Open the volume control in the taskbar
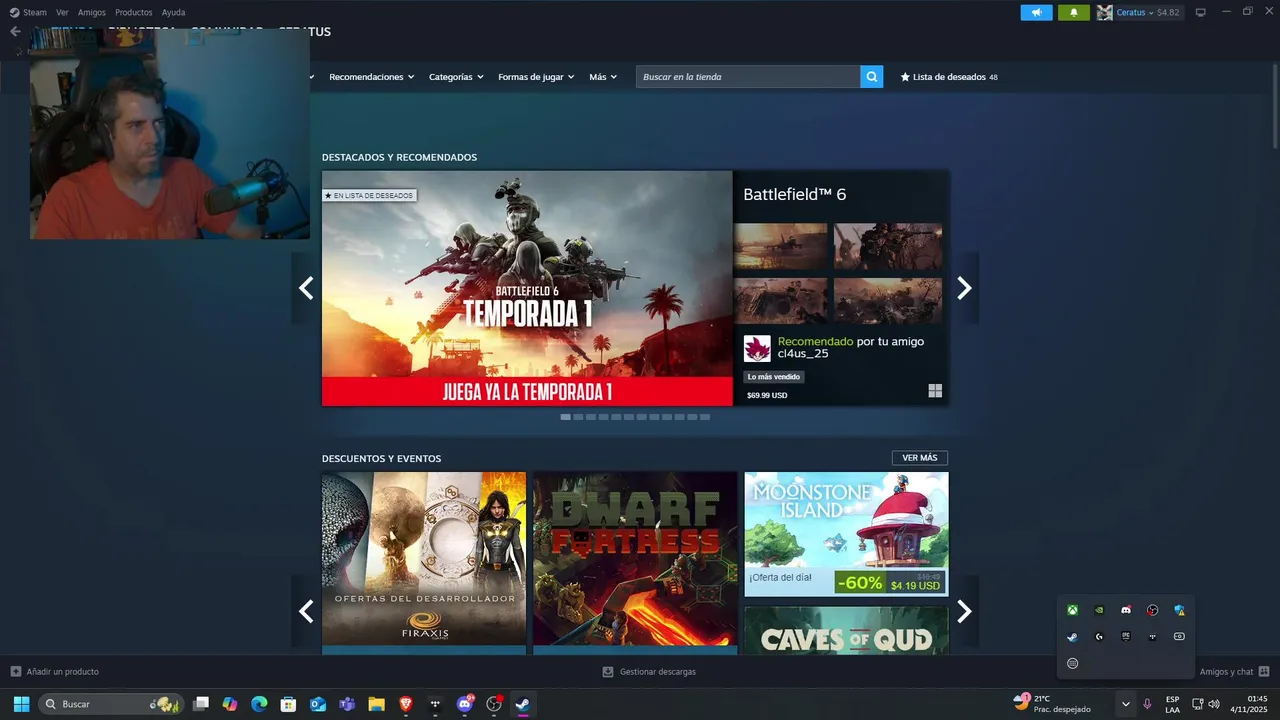 click(x=1214, y=704)
